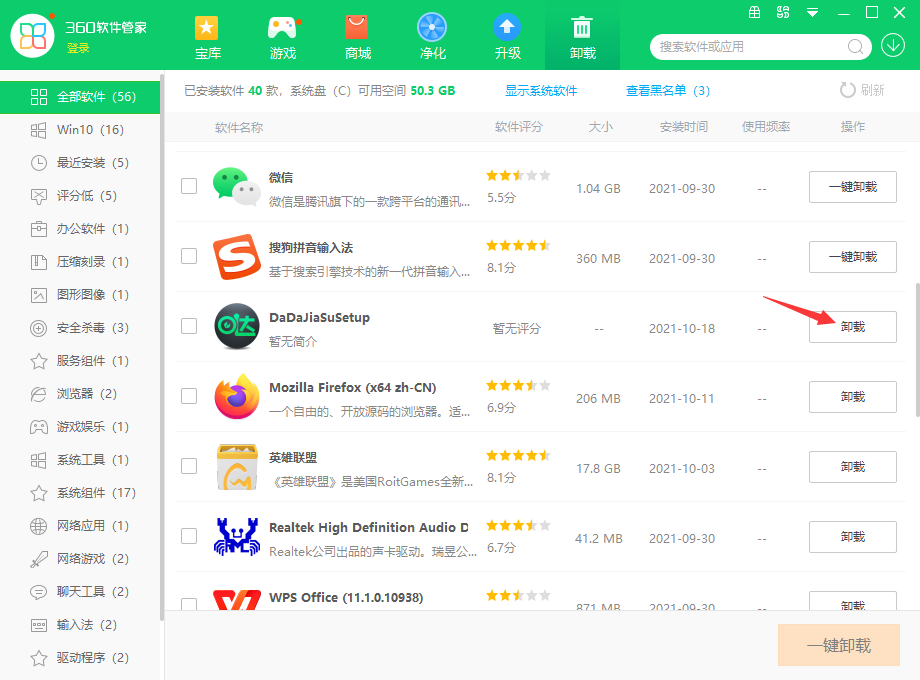Viewport: 920px width, 680px height.
Task: Sort by 软件评分 column header
Action: tap(519, 127)
